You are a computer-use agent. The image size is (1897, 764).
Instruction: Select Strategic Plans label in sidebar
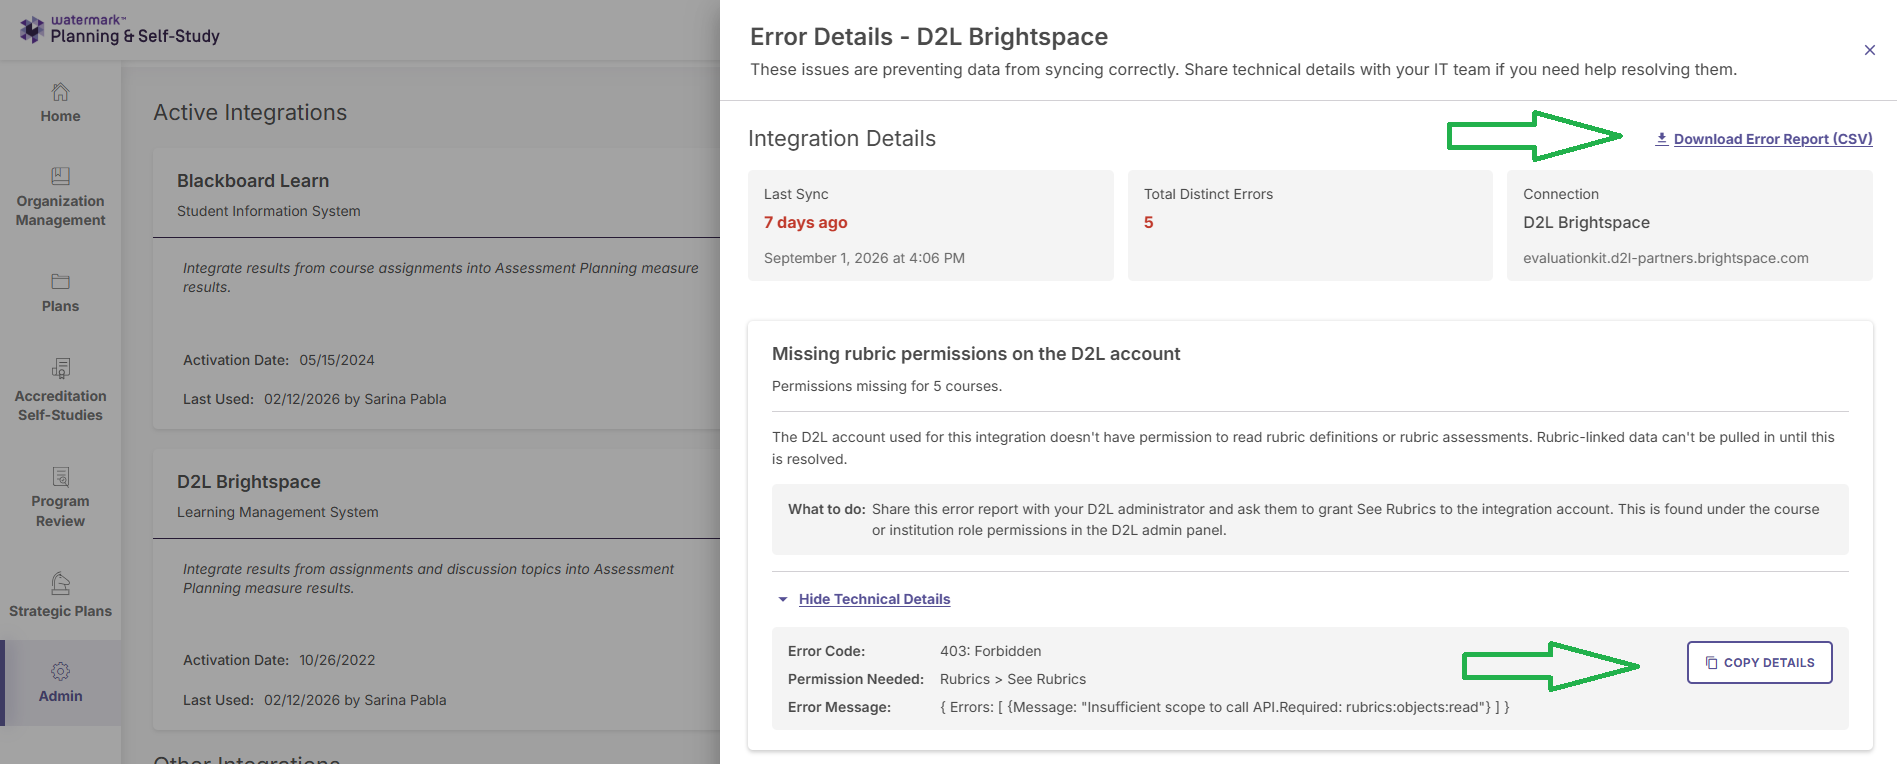click(60, 611)
